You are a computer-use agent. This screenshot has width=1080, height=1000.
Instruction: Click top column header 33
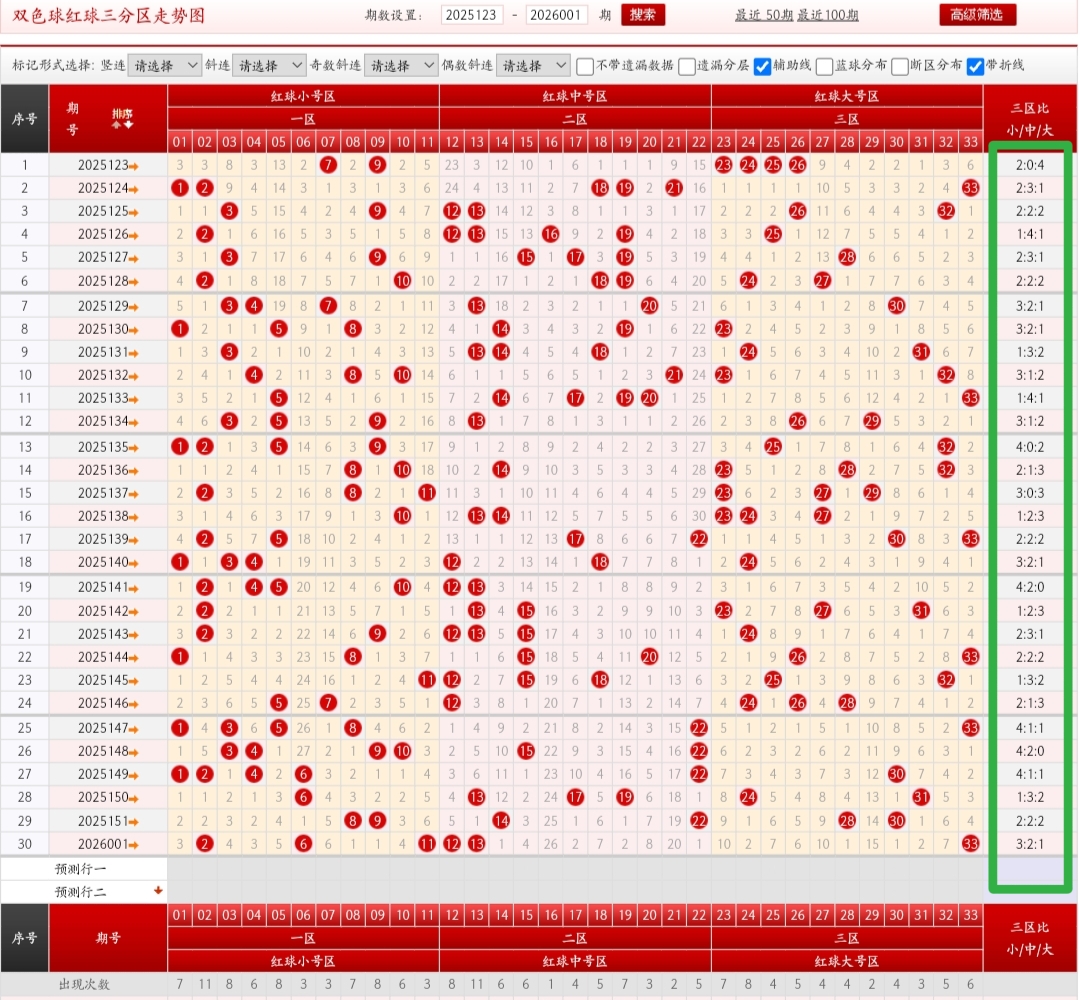point(970,142)
